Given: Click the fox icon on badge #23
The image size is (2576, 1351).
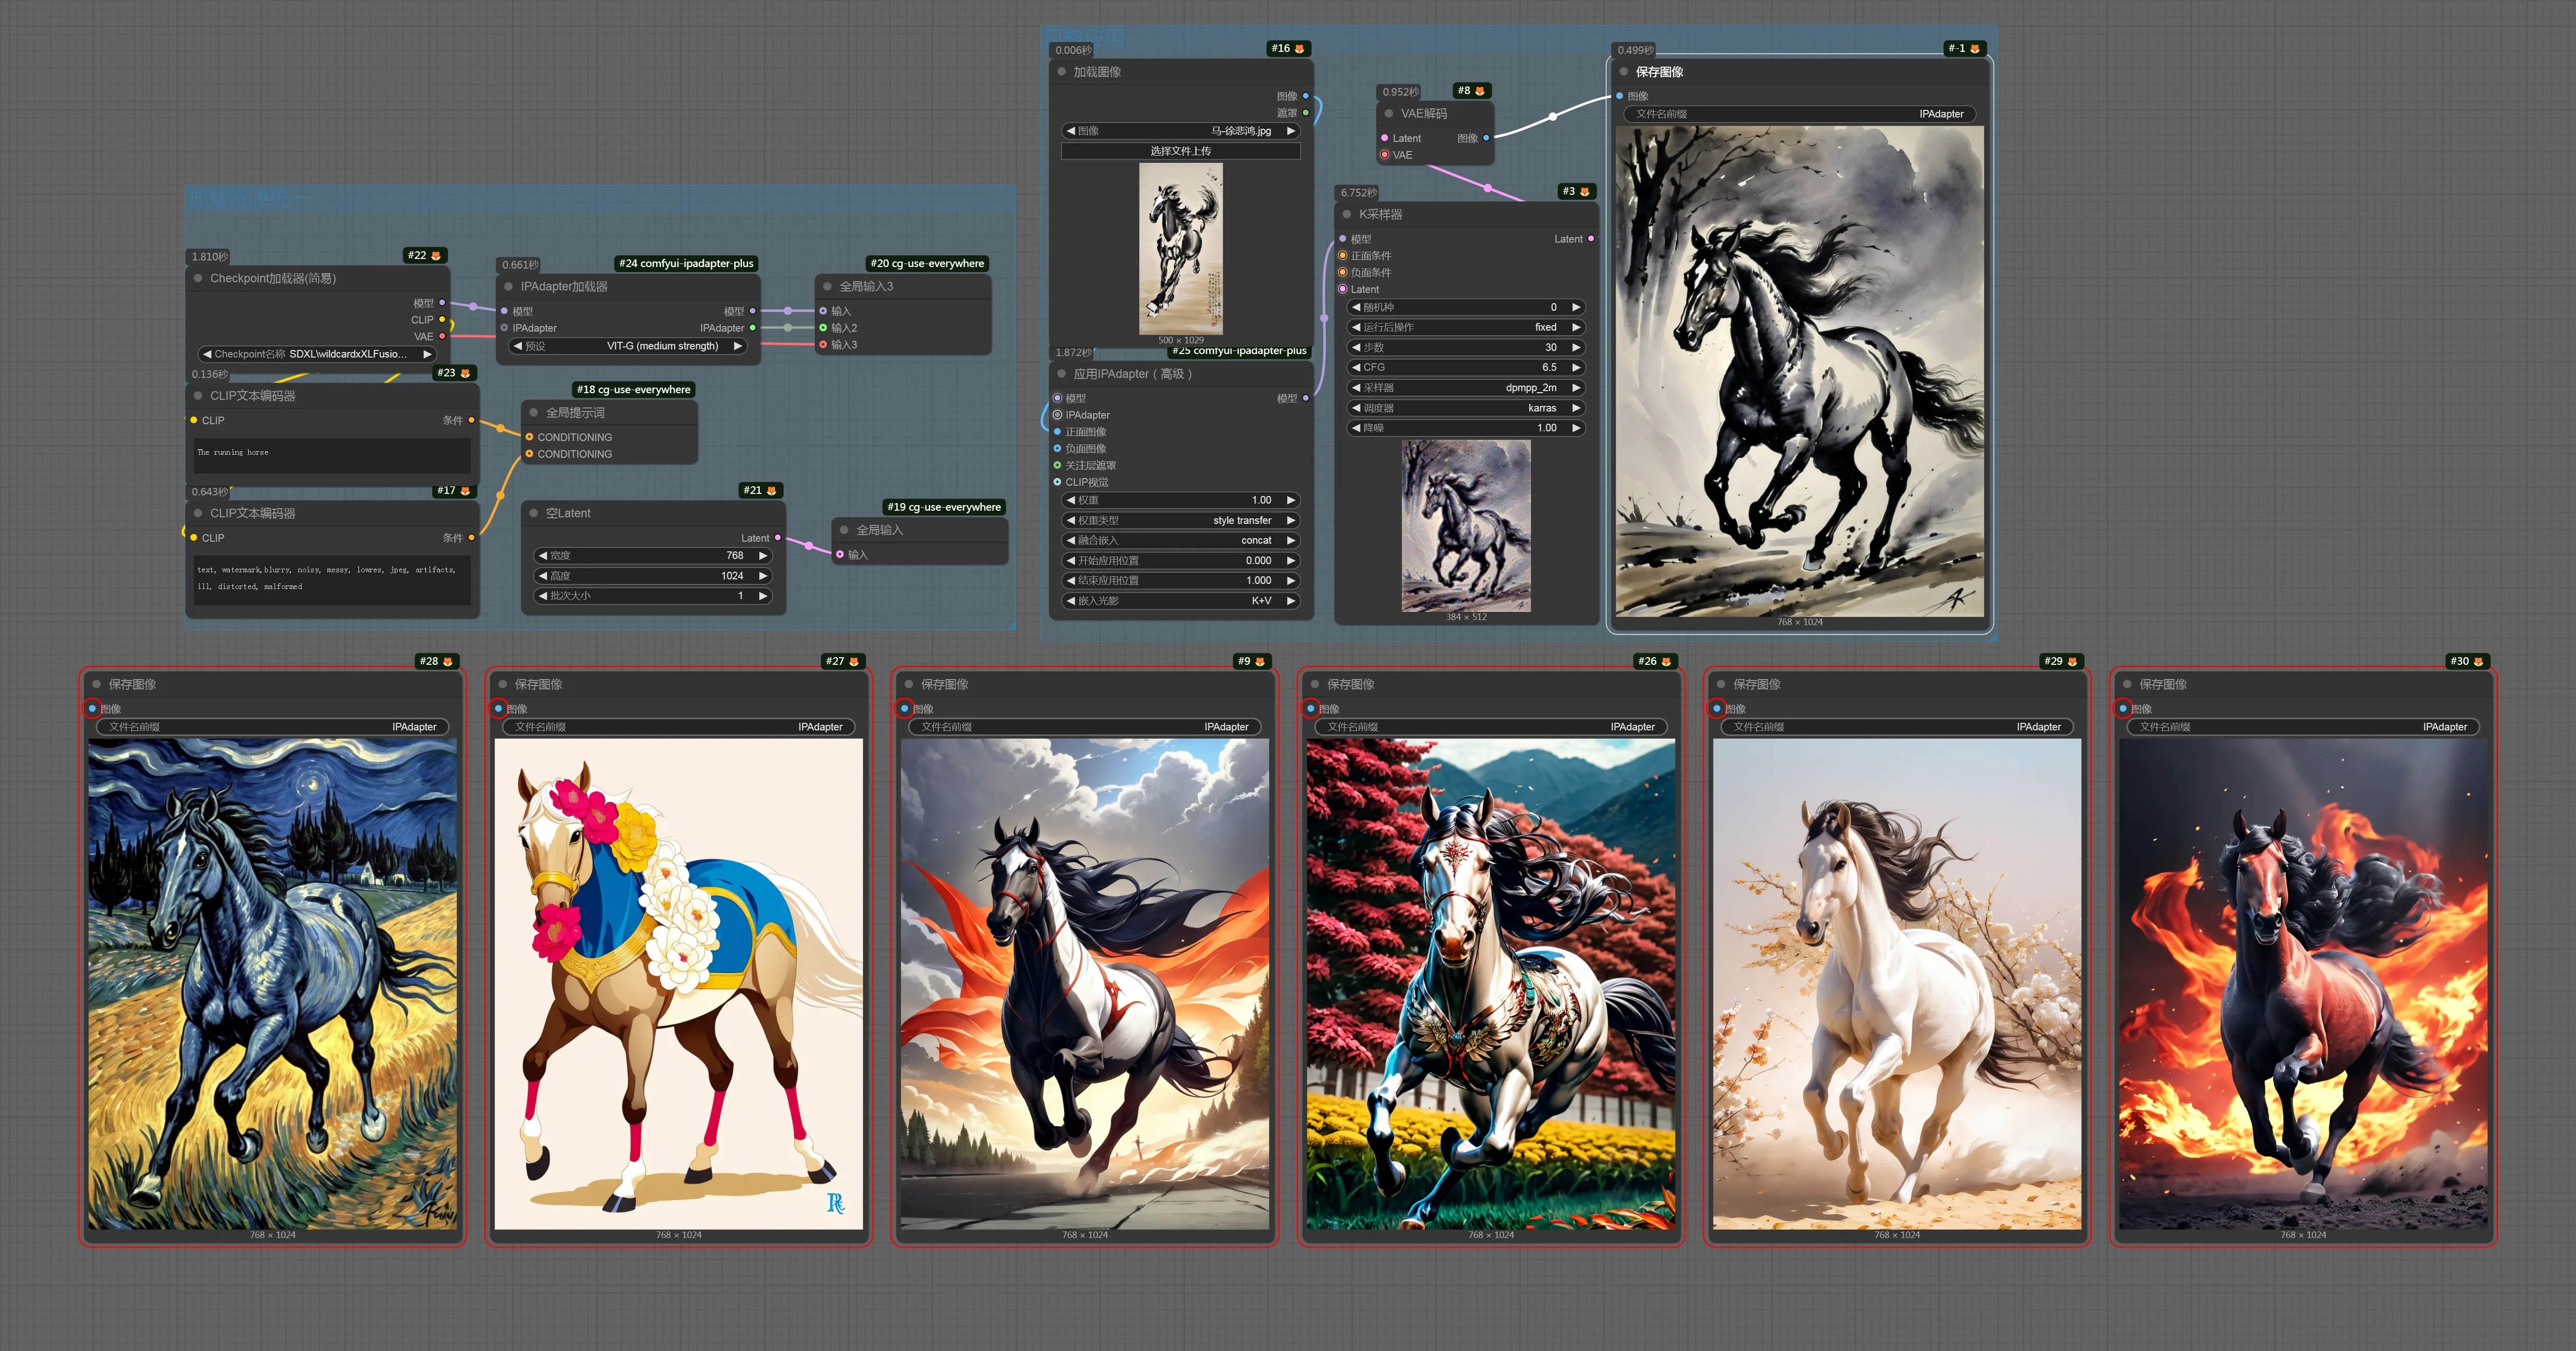Looking at the screenshot, I should point(465,373).
